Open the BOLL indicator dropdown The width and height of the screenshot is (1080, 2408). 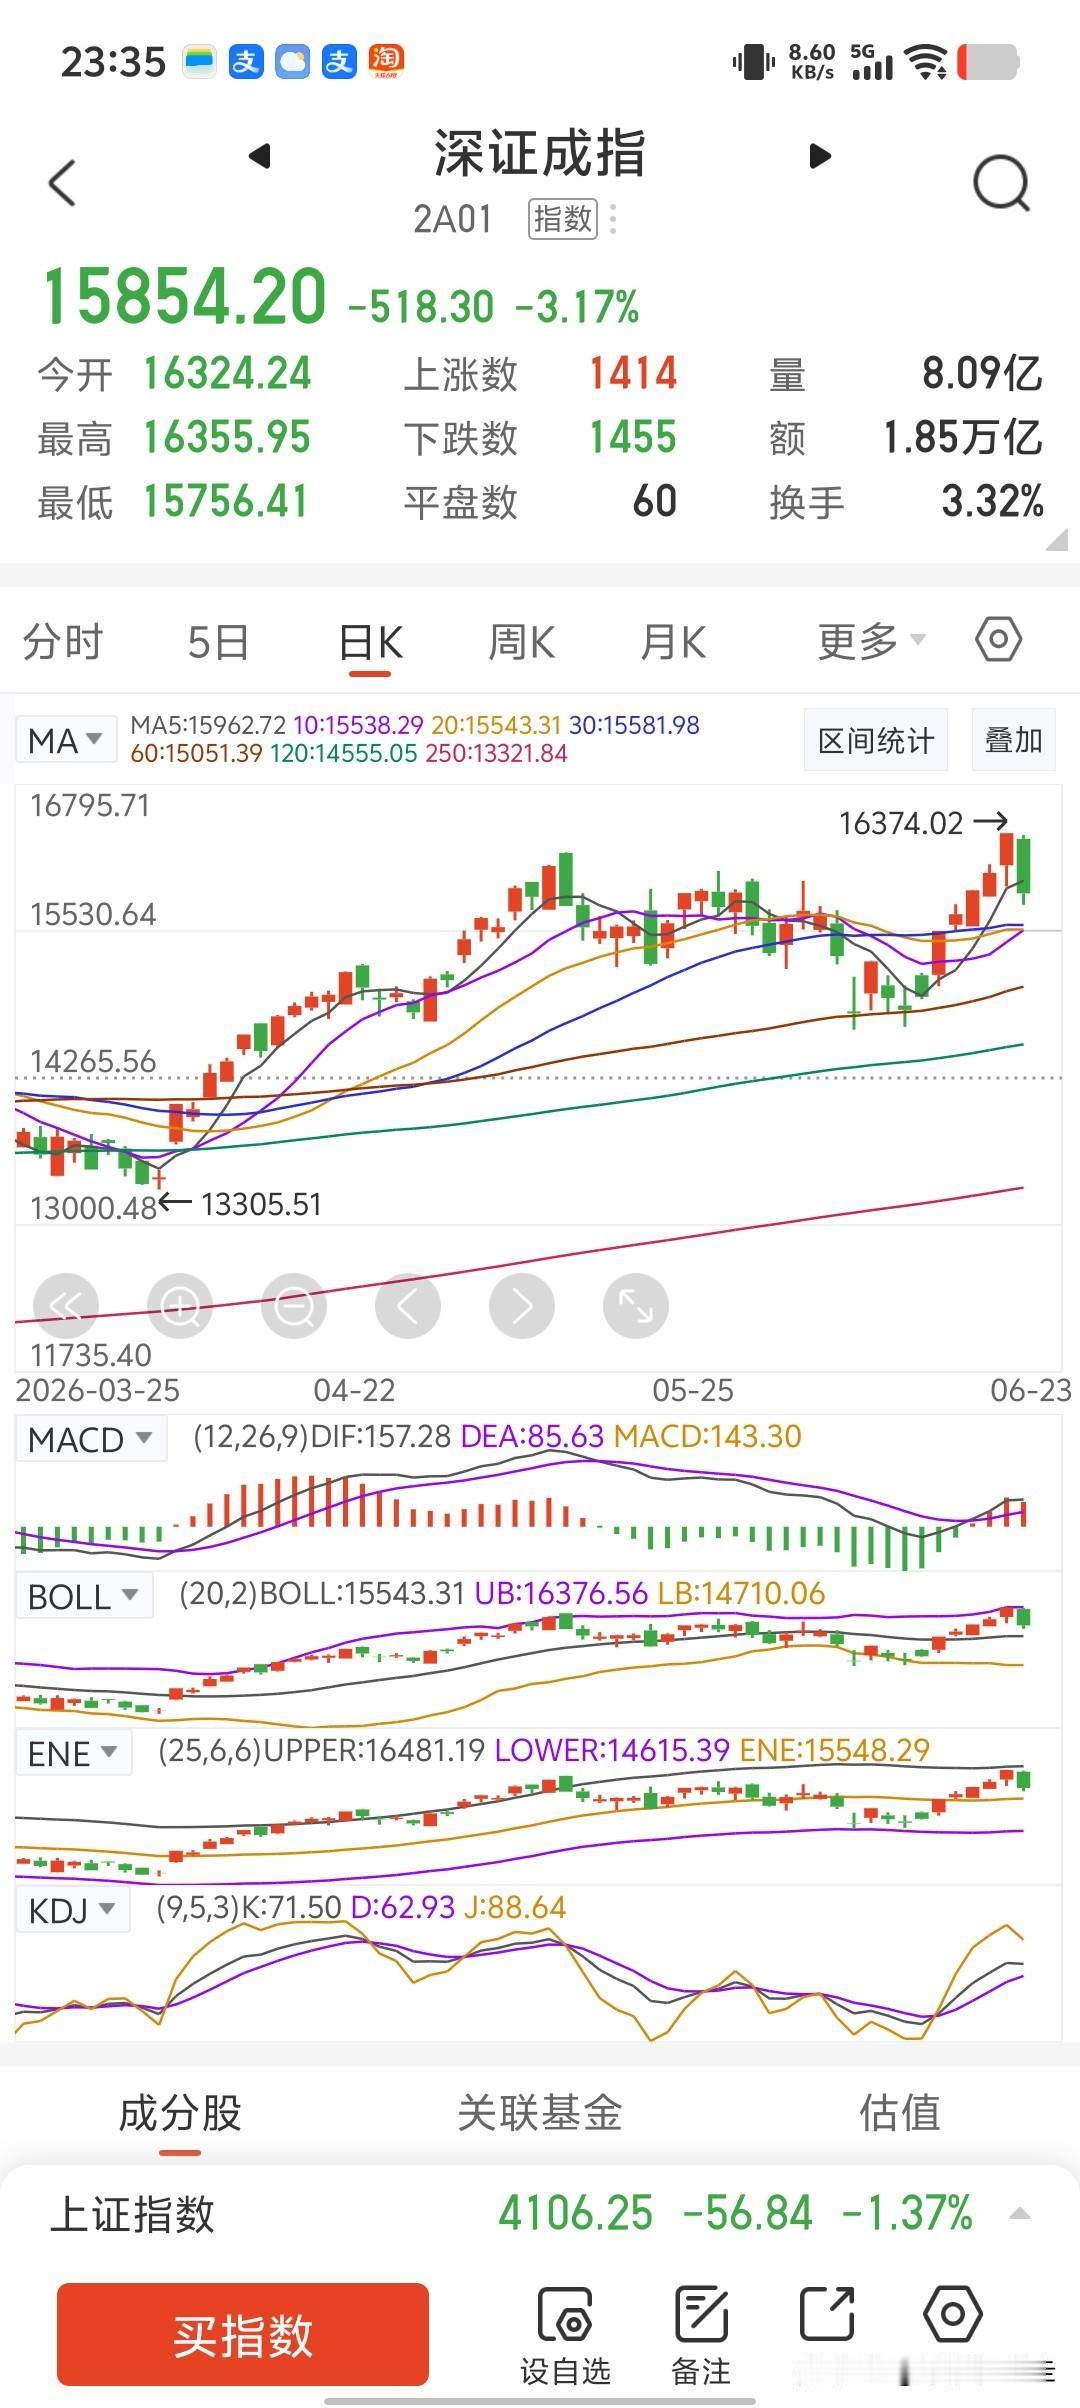[83, 1596]
